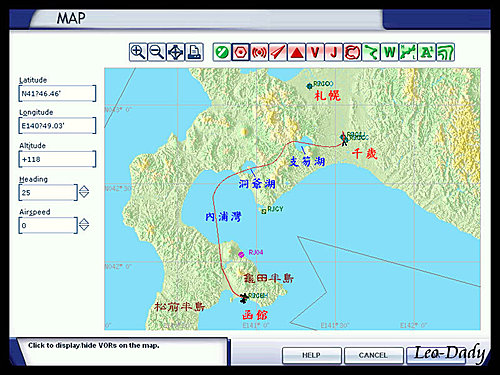Image resolution: width=500 pixels, height=375 pixels.
Task: Decrease Airspeed with the down arrow
Action: pos(84,228)
